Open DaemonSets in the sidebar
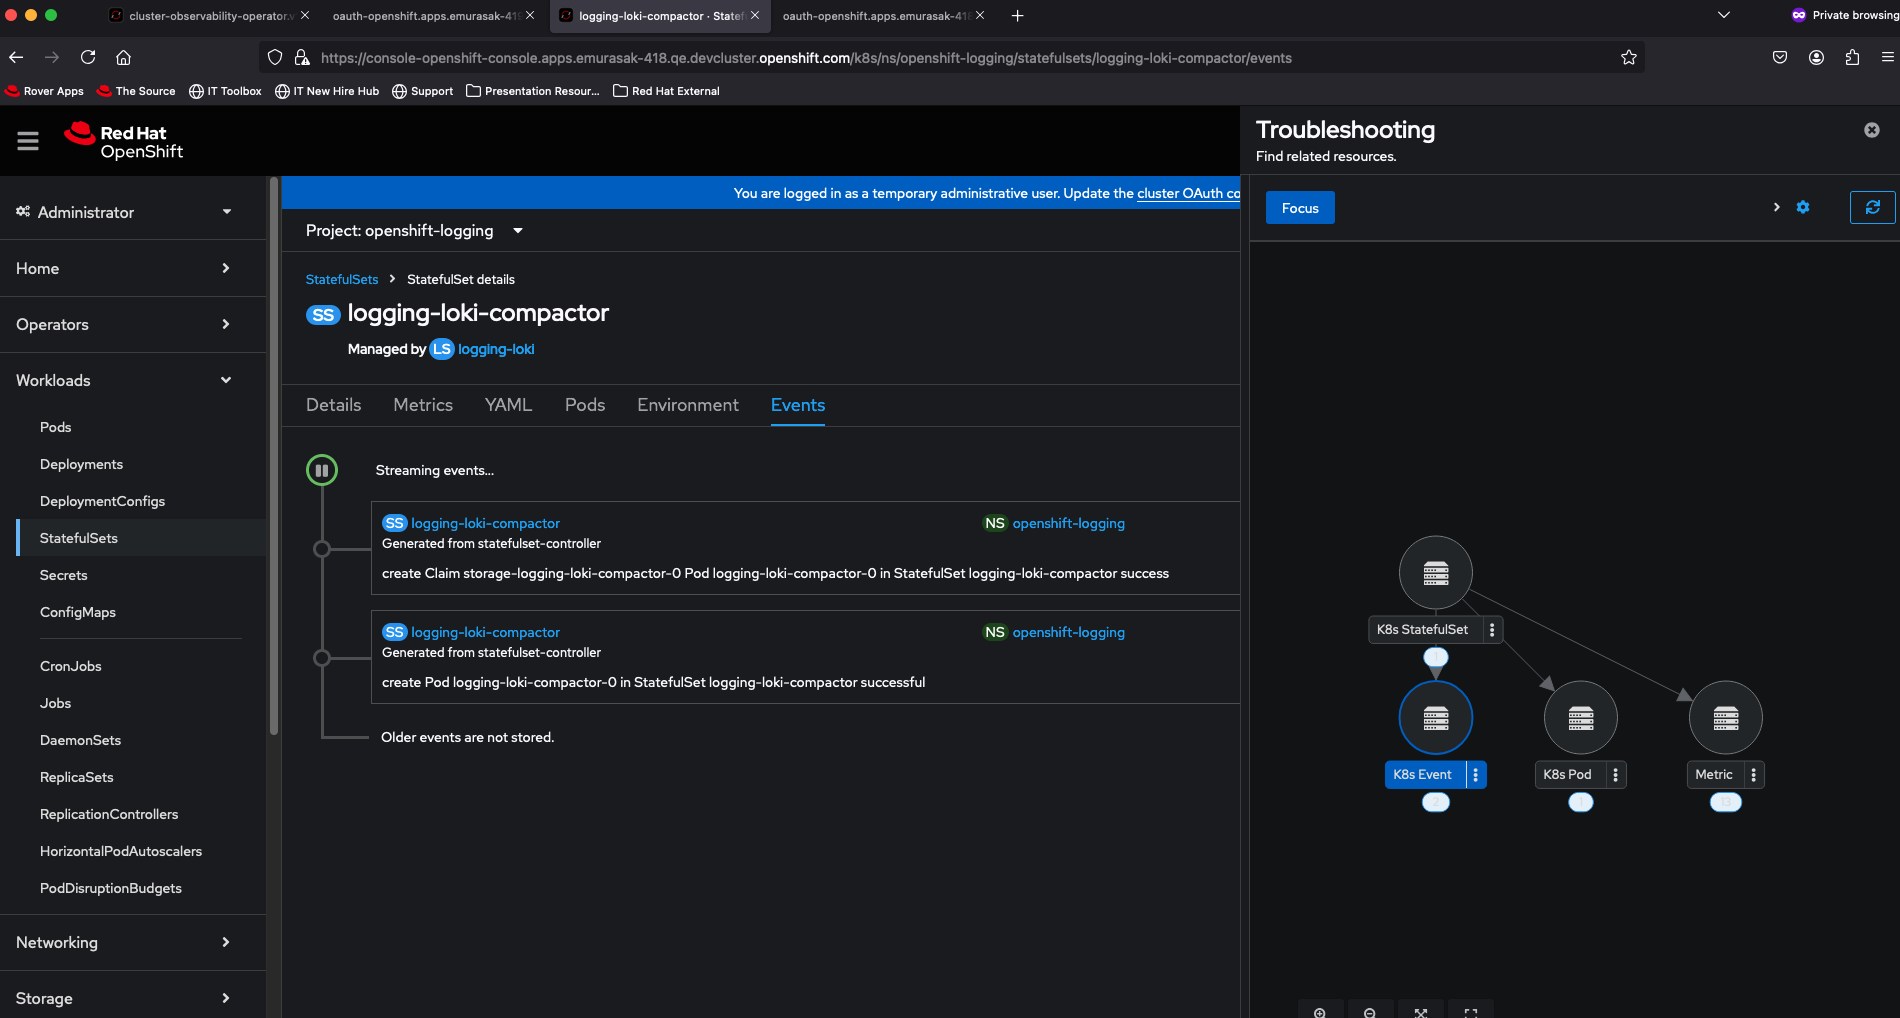The height and width of the screenshot is (1018, 1900). pos(81,740)
